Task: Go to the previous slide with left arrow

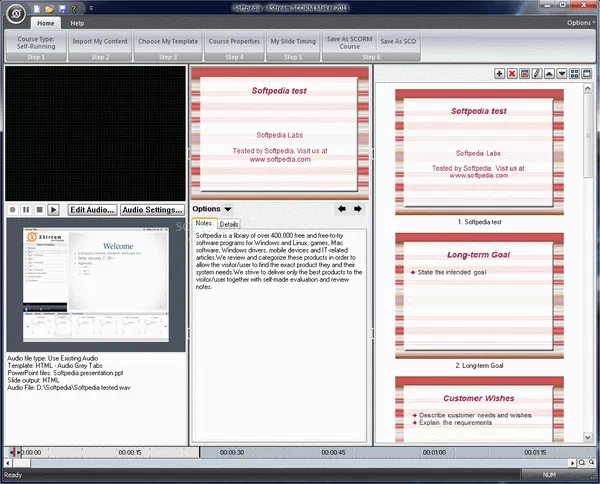Action: pos(342,209)
